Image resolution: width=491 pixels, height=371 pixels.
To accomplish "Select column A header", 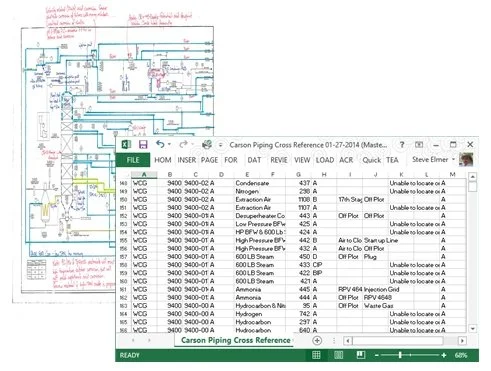I will (144, 174).
